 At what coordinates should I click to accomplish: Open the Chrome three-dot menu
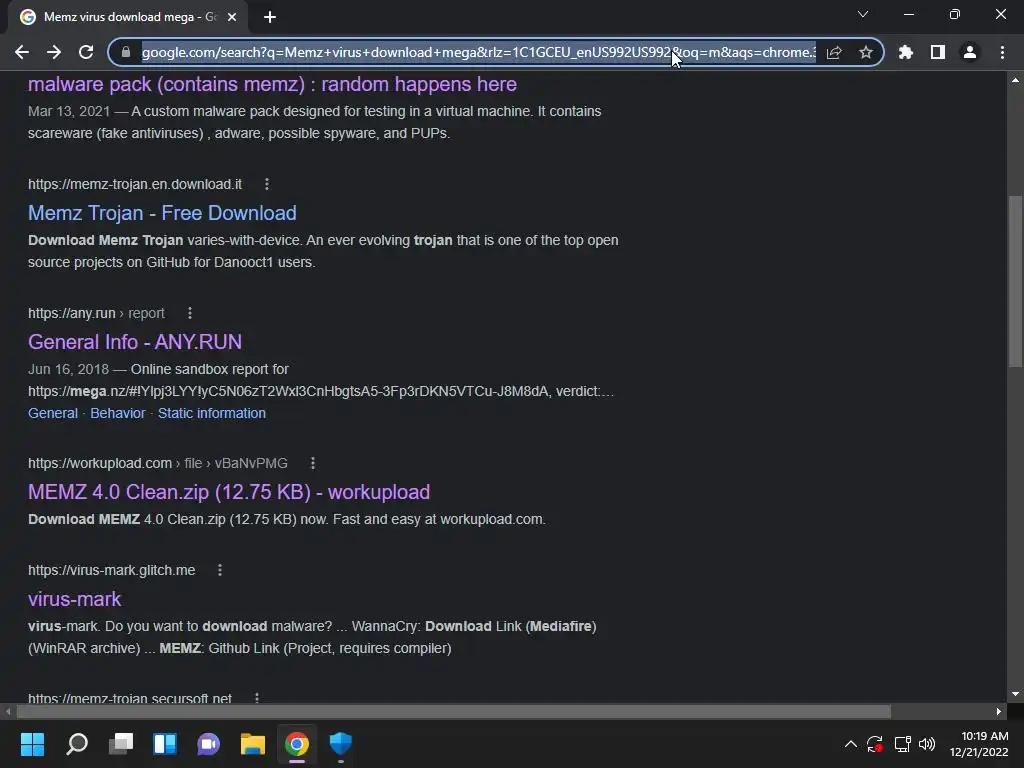(x=1002, y=52)
